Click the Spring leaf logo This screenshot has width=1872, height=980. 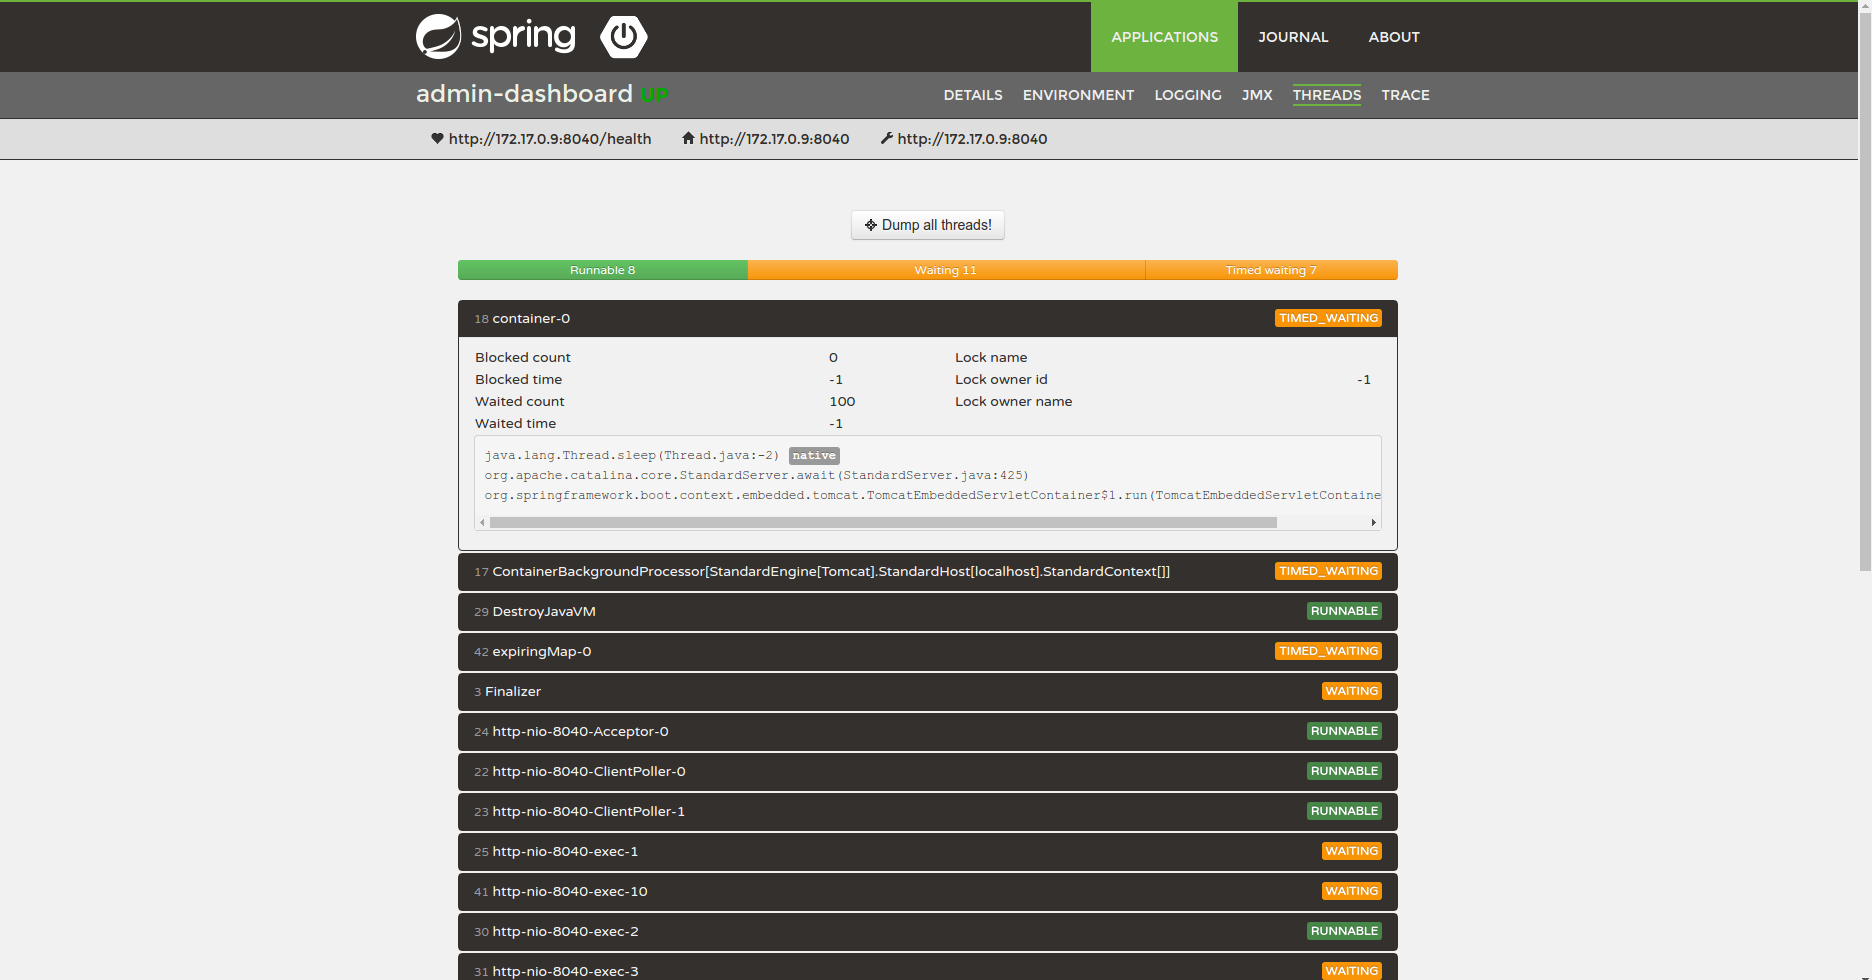(438, 37)
